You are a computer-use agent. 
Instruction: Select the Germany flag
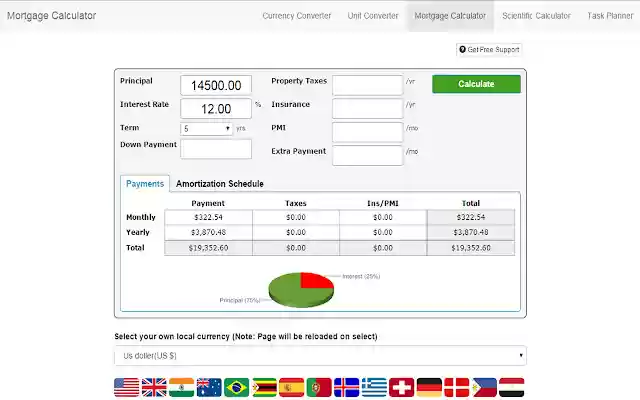(x=429, y=387)
